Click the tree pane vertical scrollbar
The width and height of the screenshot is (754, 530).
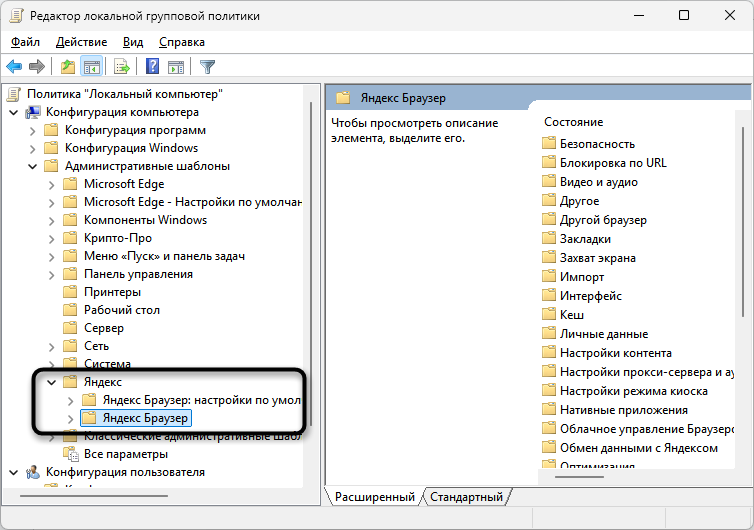(311, 264)
